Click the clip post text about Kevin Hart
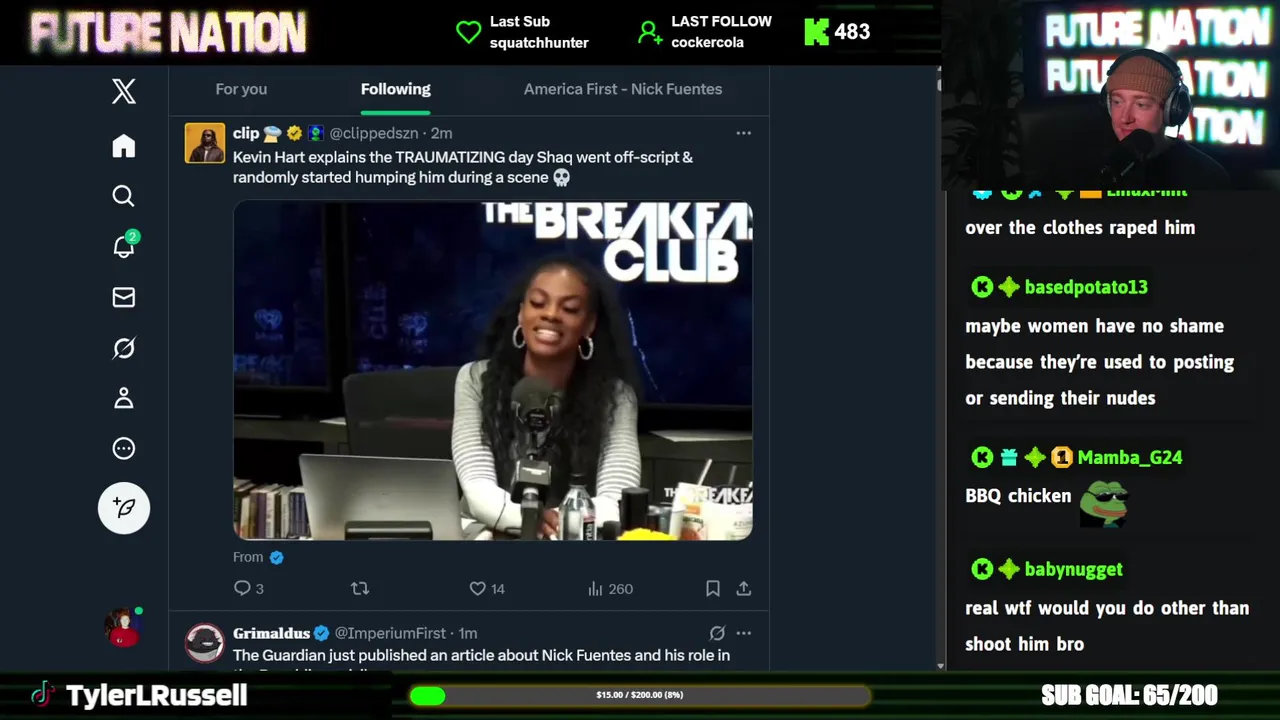The image size is (1280, 720). pyautogui.click(x=463, y=167)
